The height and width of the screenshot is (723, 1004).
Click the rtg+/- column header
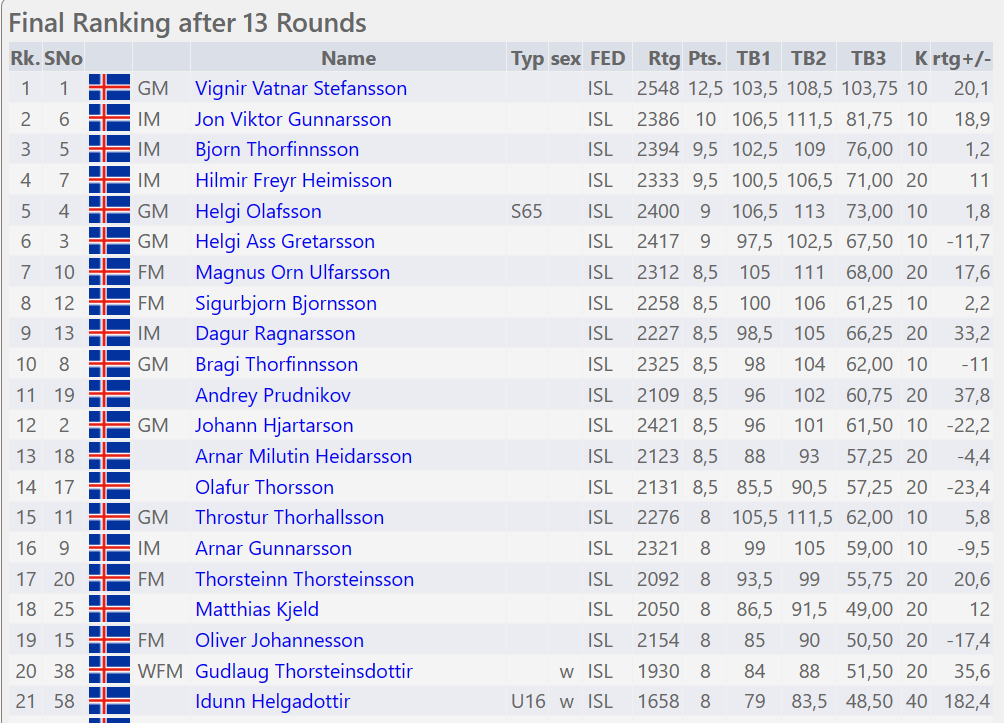(961, 58)
